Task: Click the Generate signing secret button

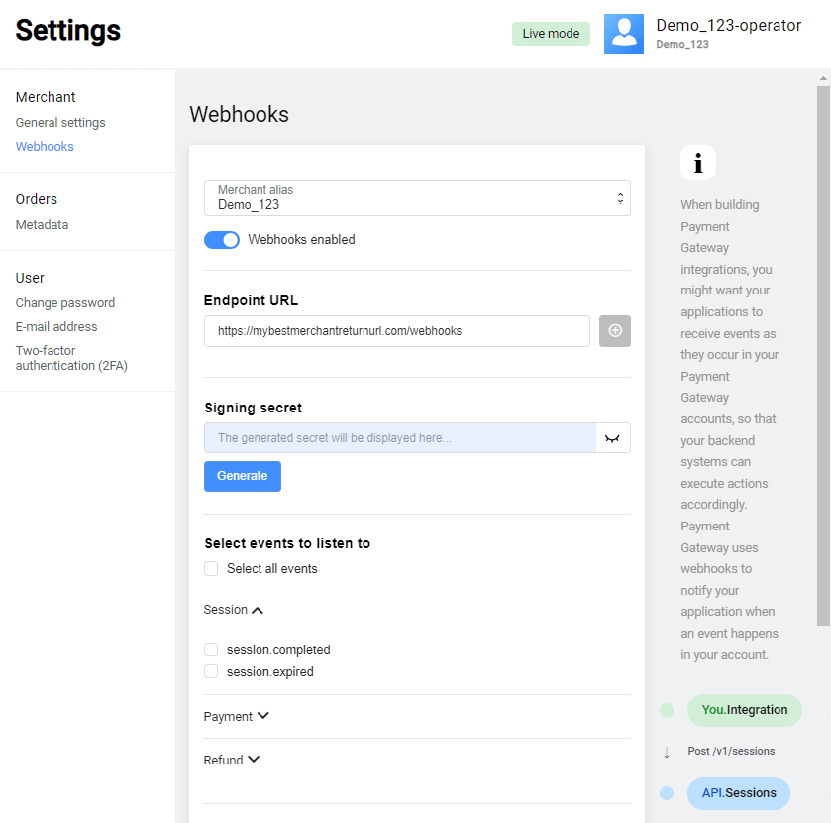Action: pos(242,477)
